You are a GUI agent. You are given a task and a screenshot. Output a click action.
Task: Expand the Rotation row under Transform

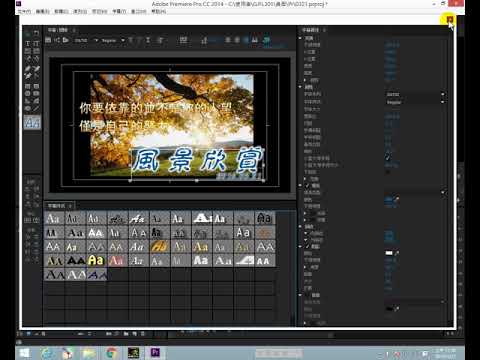tap(305, 80)
